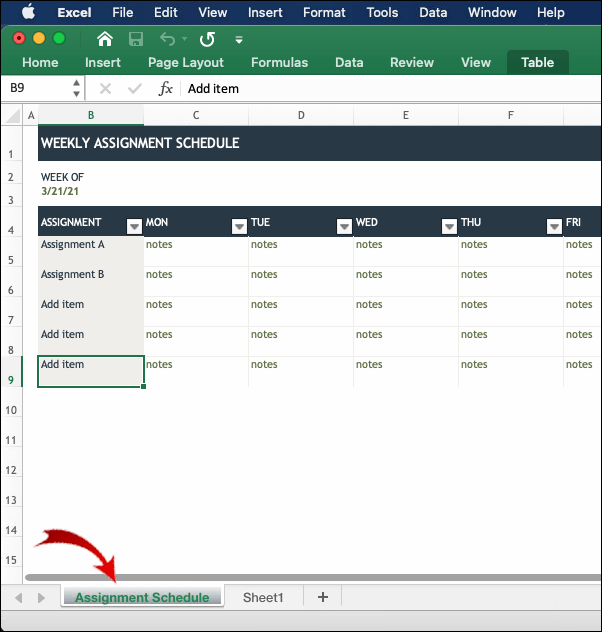Switch to the Formulas ribbon tab

coord(280,62)
